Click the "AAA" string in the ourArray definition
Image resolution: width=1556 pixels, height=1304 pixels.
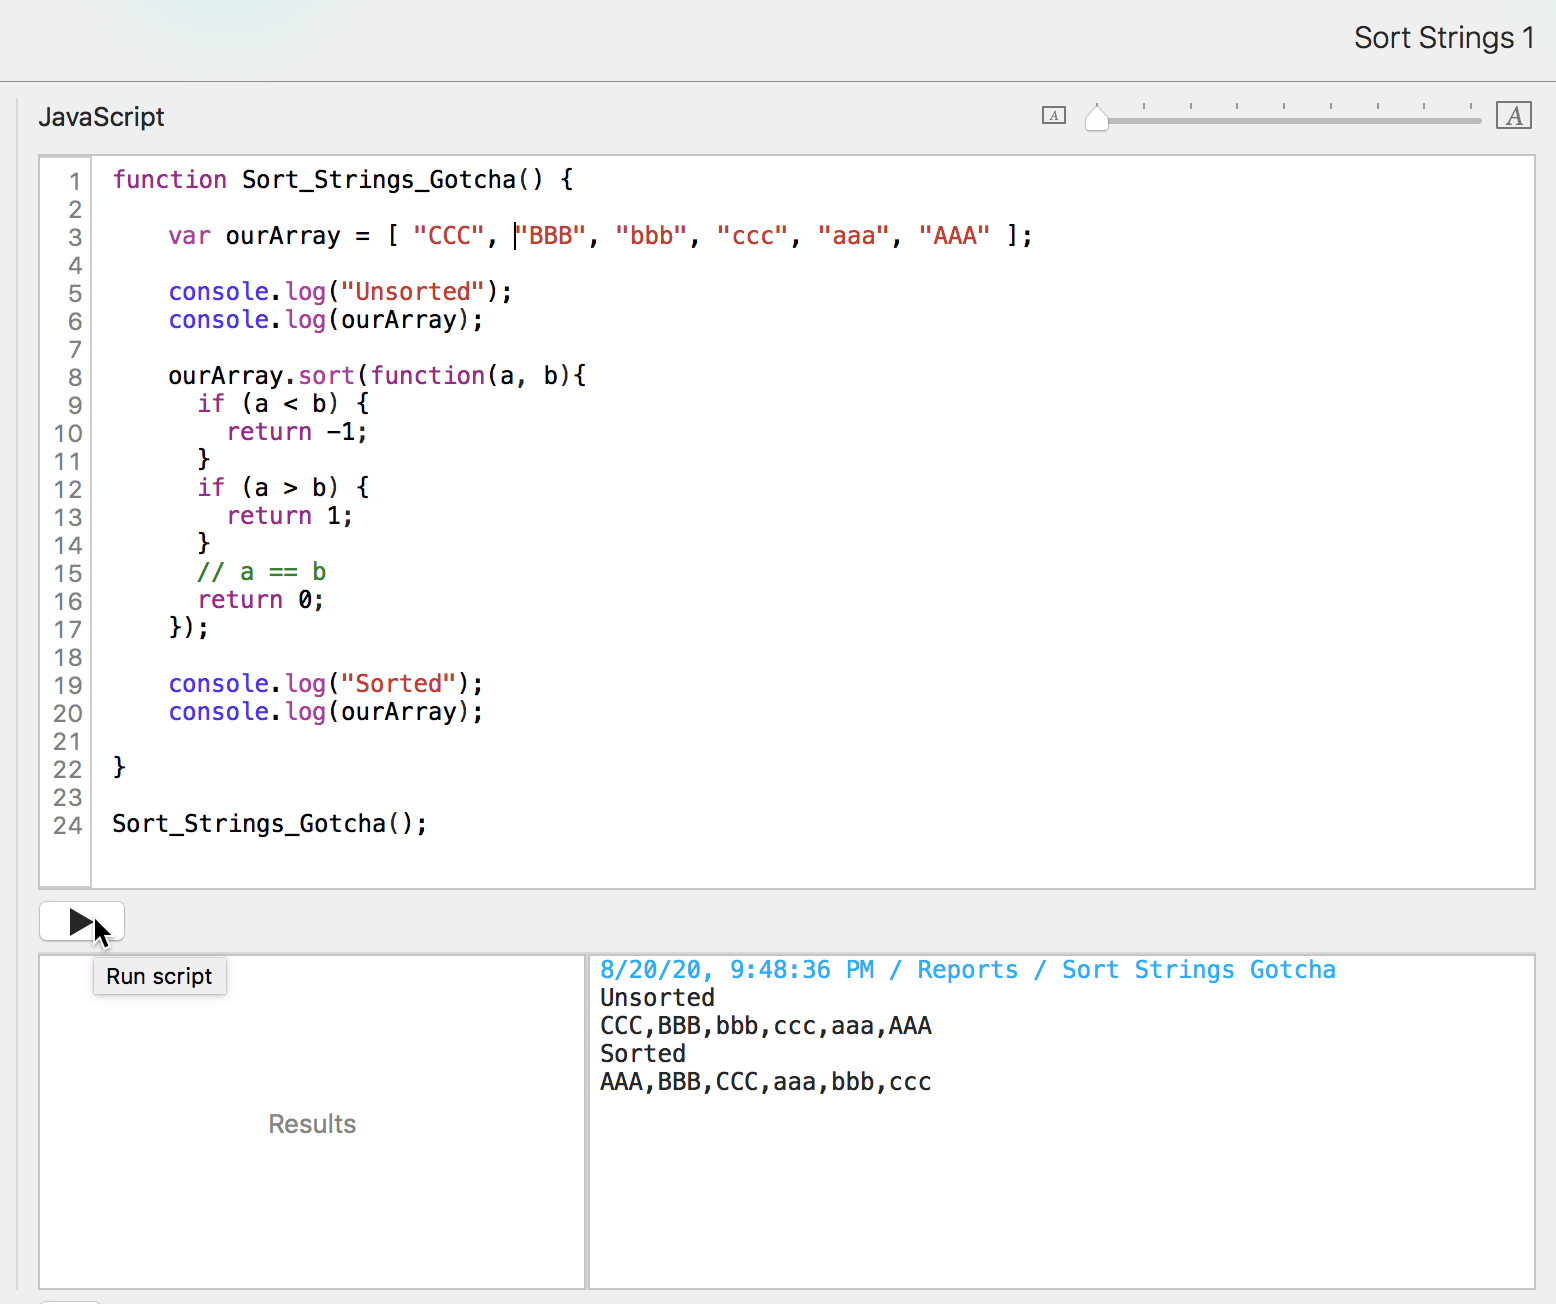pyautogui.click(x=953, y=236)
